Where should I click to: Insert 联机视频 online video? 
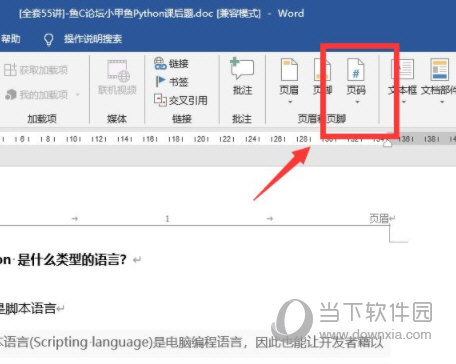click(117, 77)
